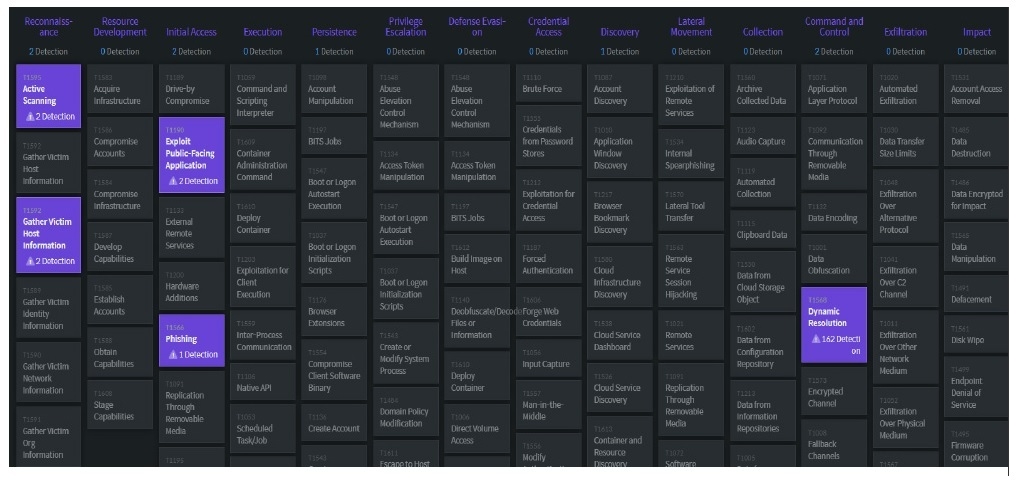Open 1 Detection count under Discovery
Image resolution: width=1019 pixels, height=481 pixels.
click(620, 51)
